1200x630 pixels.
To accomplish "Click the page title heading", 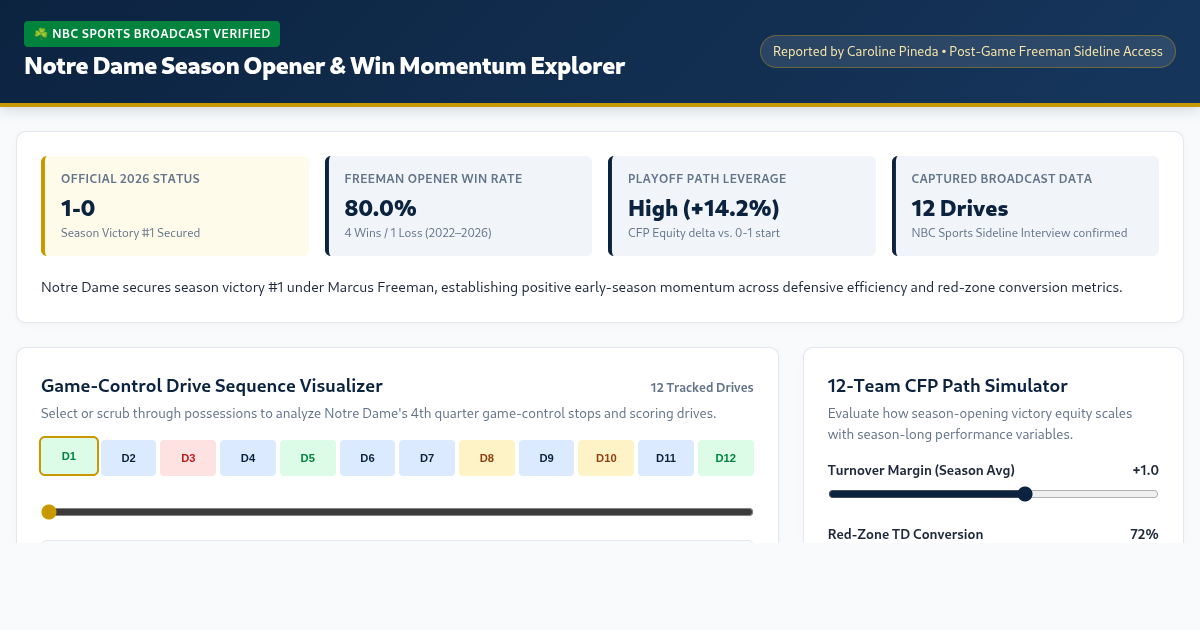I will tap(324, 66).
